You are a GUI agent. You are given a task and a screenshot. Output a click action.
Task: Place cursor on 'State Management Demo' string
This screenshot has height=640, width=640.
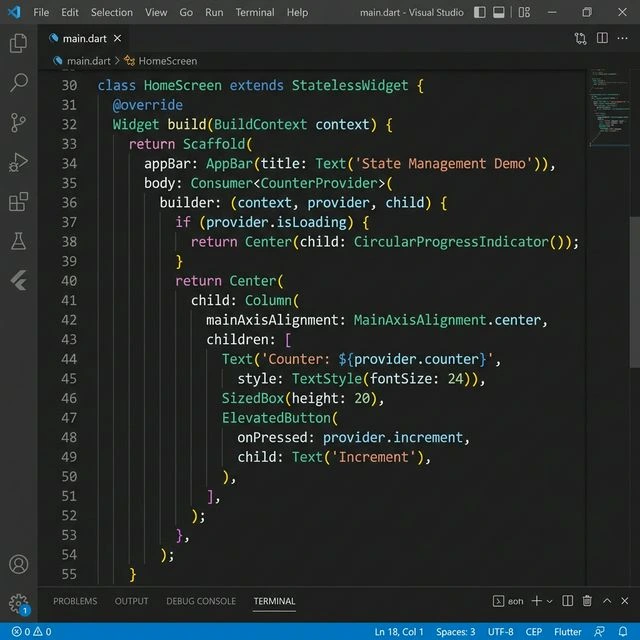tap(444, 164)
